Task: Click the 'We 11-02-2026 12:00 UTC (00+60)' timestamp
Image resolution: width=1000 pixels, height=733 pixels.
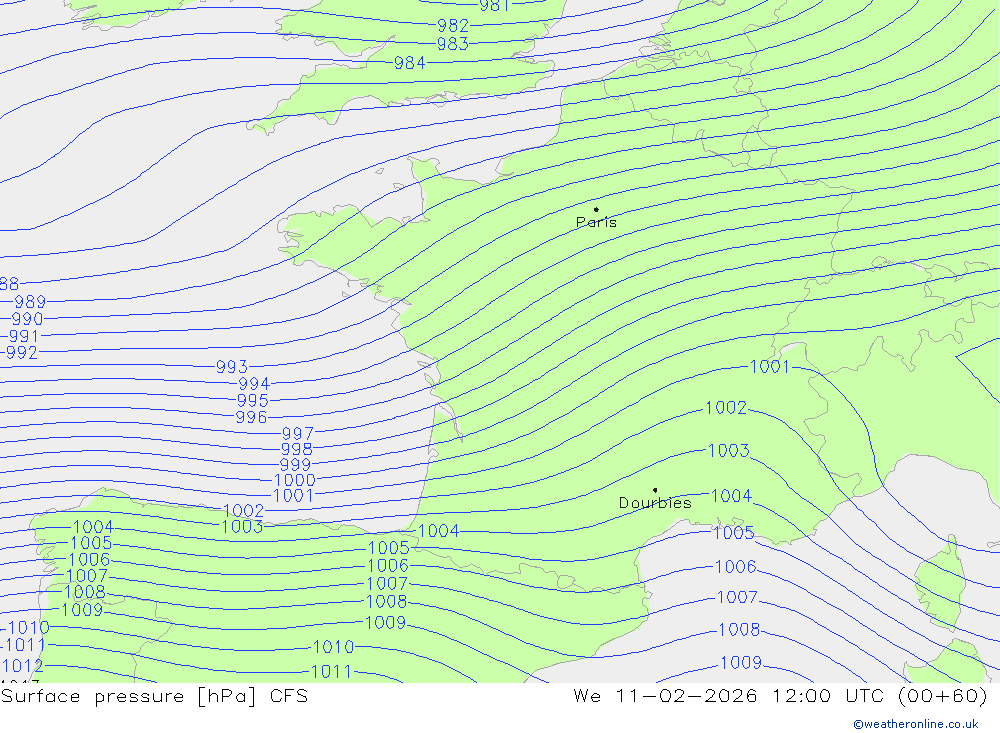Action: pyautogui.click(x=781, y=696)
